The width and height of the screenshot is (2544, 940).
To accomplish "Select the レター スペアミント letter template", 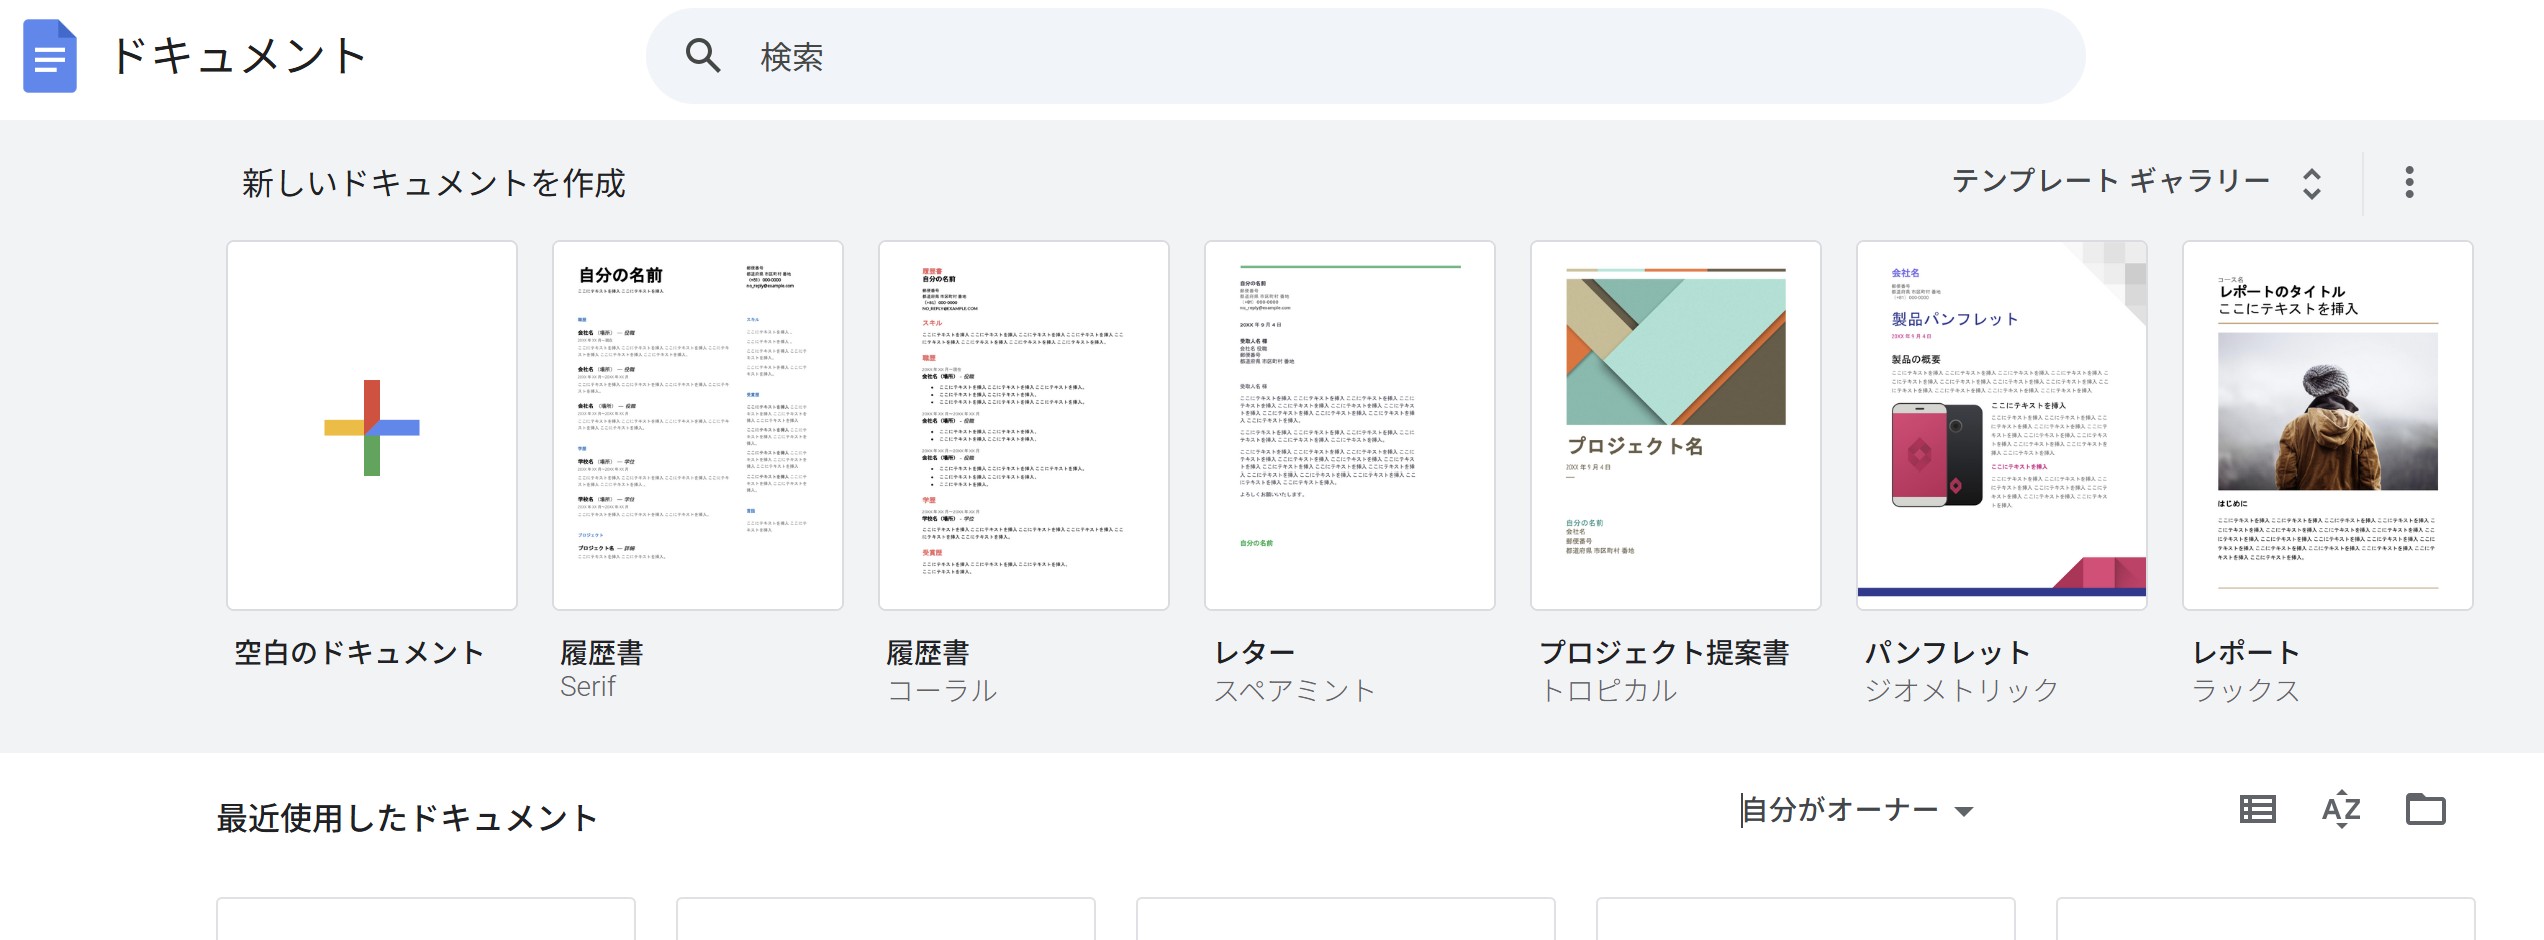I will tap(1350, 425).
